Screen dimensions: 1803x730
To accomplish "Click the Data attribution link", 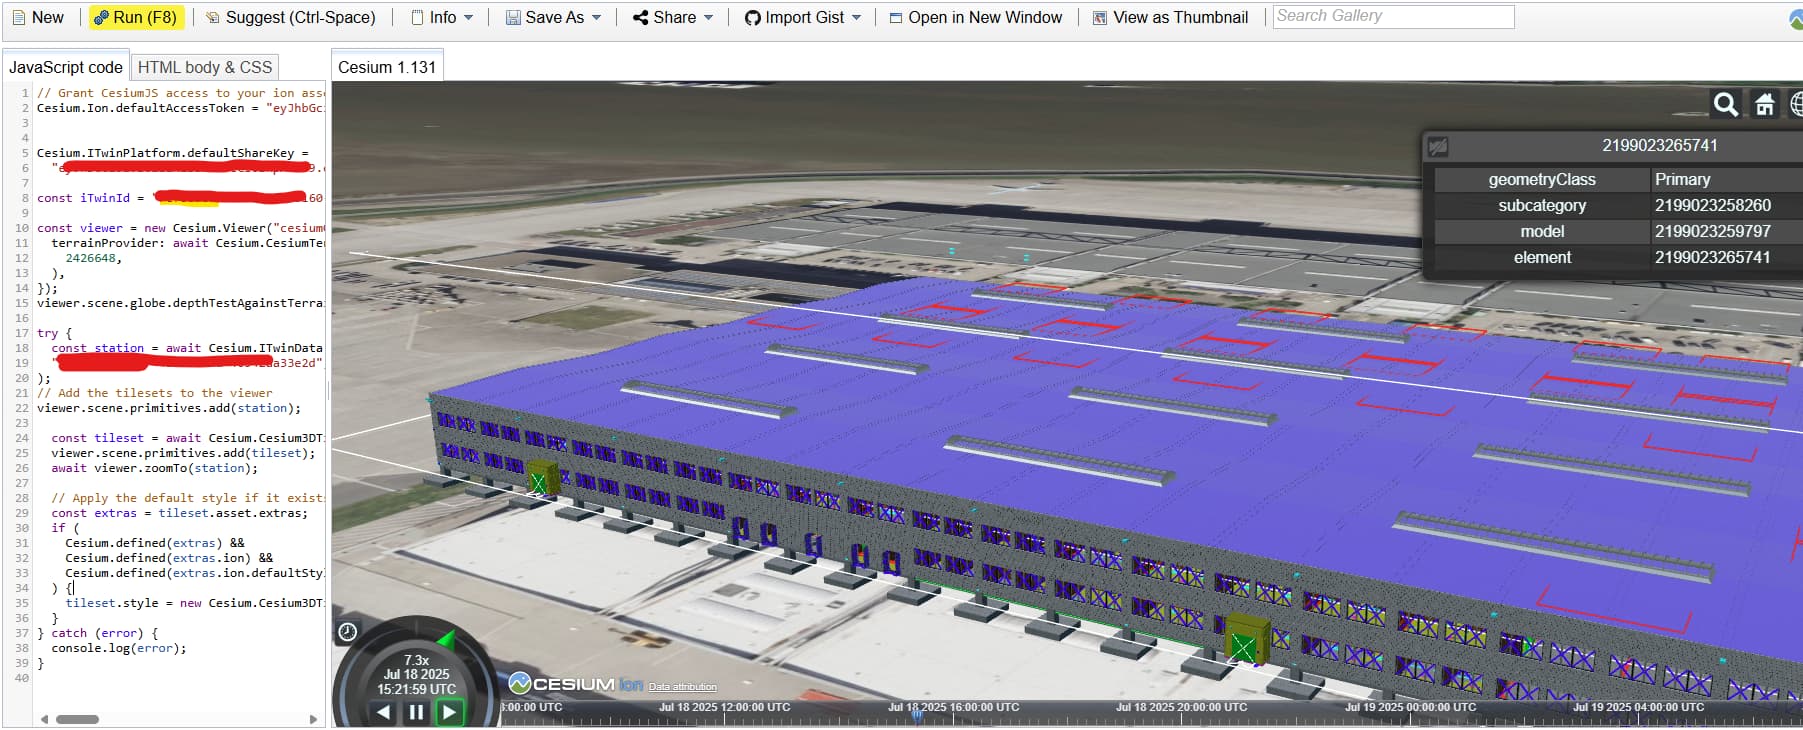I will (682, 687).
